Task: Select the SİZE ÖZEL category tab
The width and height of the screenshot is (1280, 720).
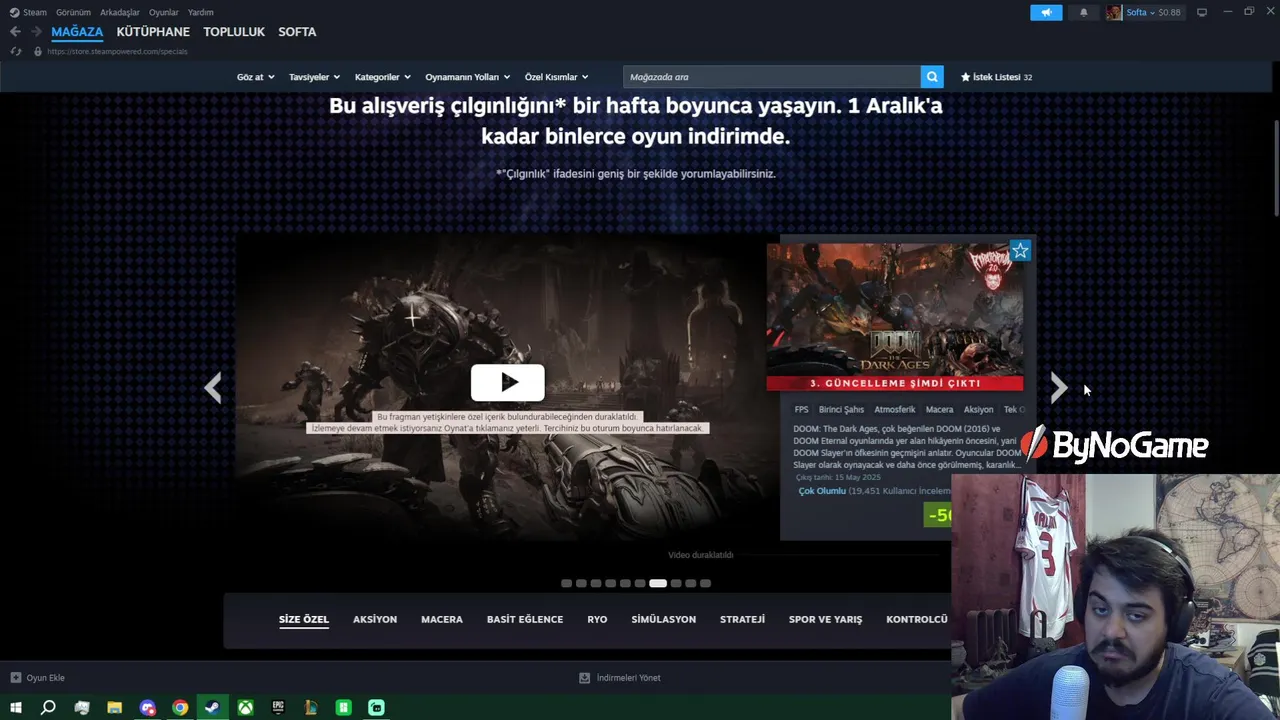Action: (304, 619)
